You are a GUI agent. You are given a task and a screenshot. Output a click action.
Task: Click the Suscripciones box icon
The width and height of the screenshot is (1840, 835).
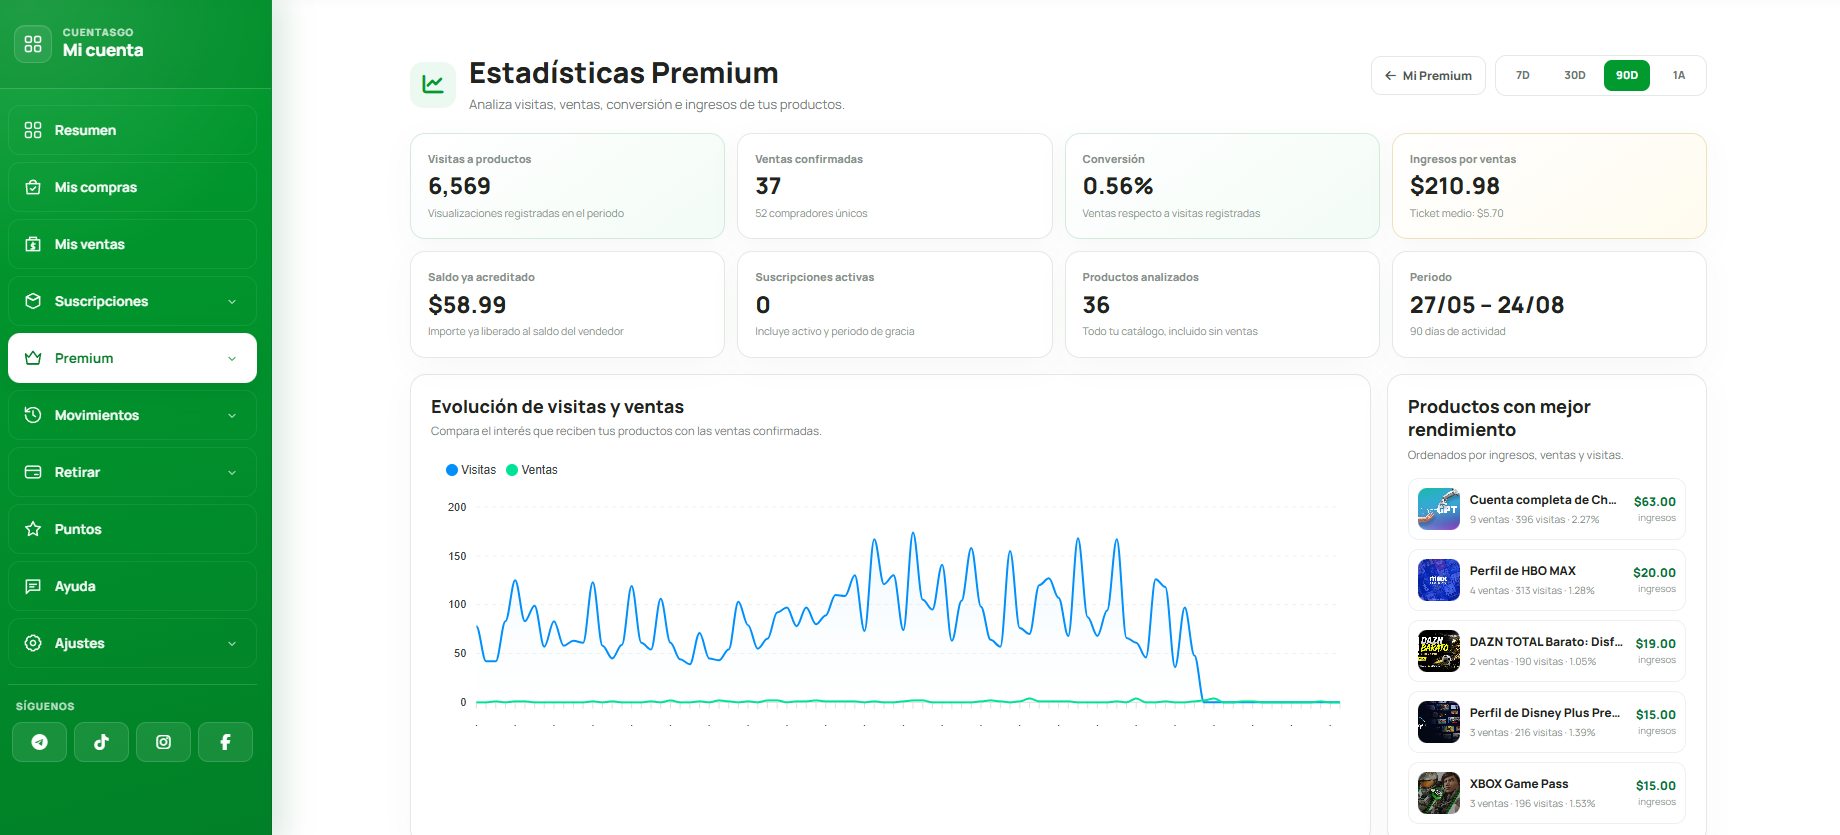(x=33, y=301)
